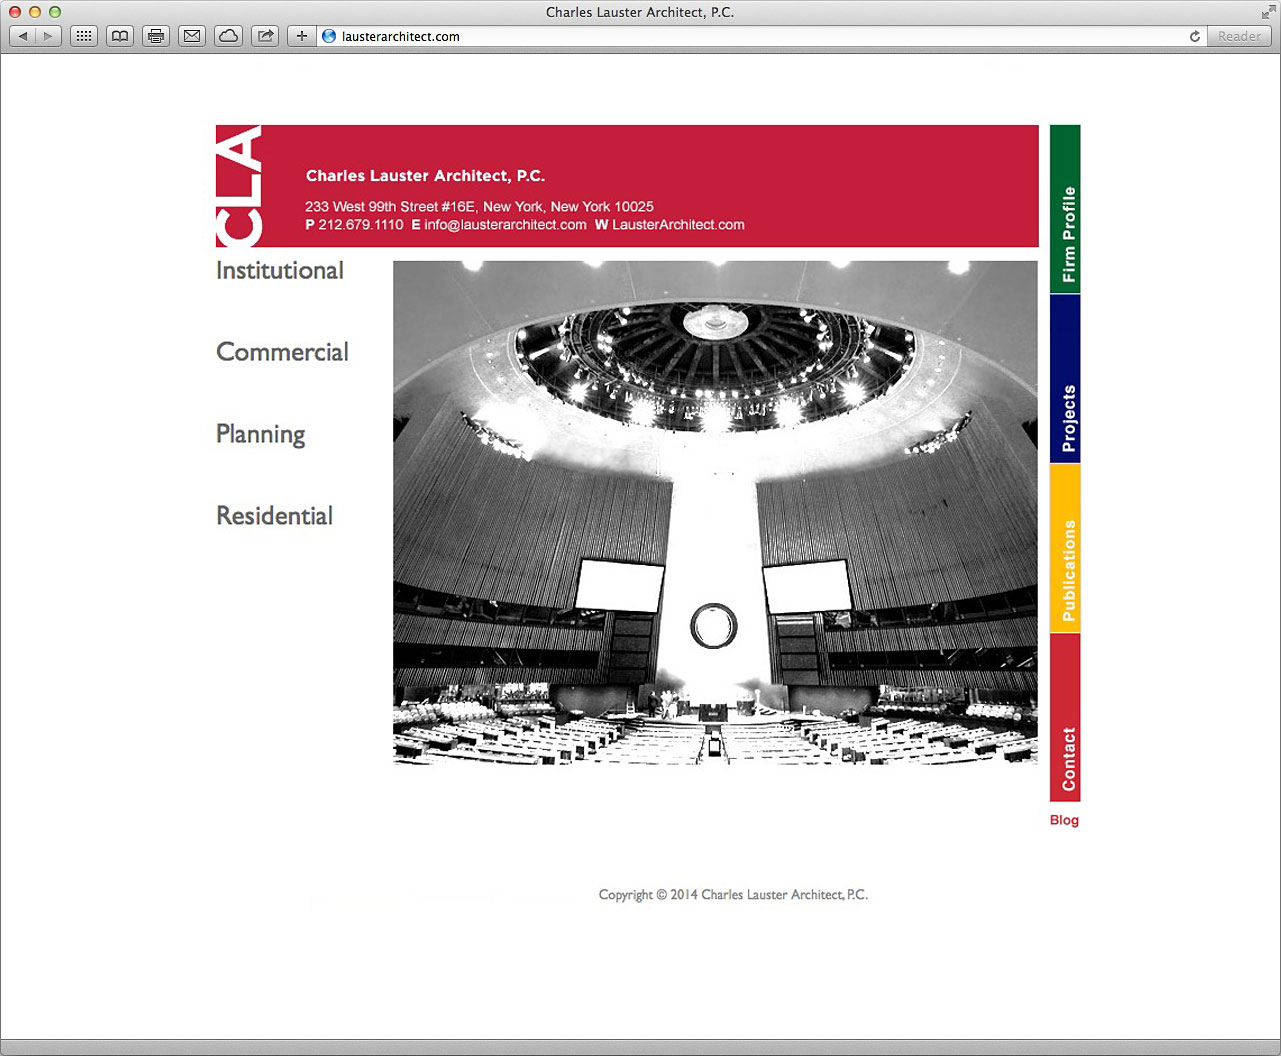Open the blue Projects tab
Viewport: 1281px width, 1056px height.
point(1065,379)
